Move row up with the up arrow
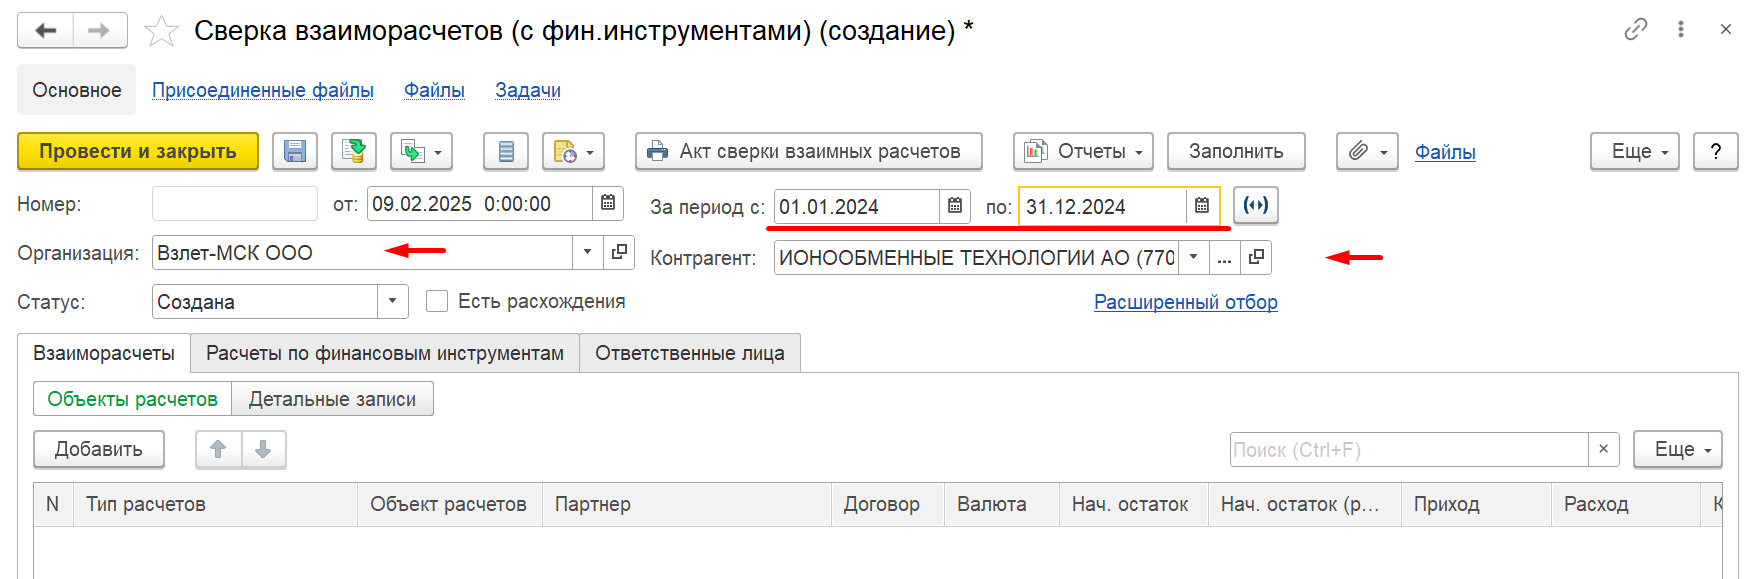 click(218, 449)
